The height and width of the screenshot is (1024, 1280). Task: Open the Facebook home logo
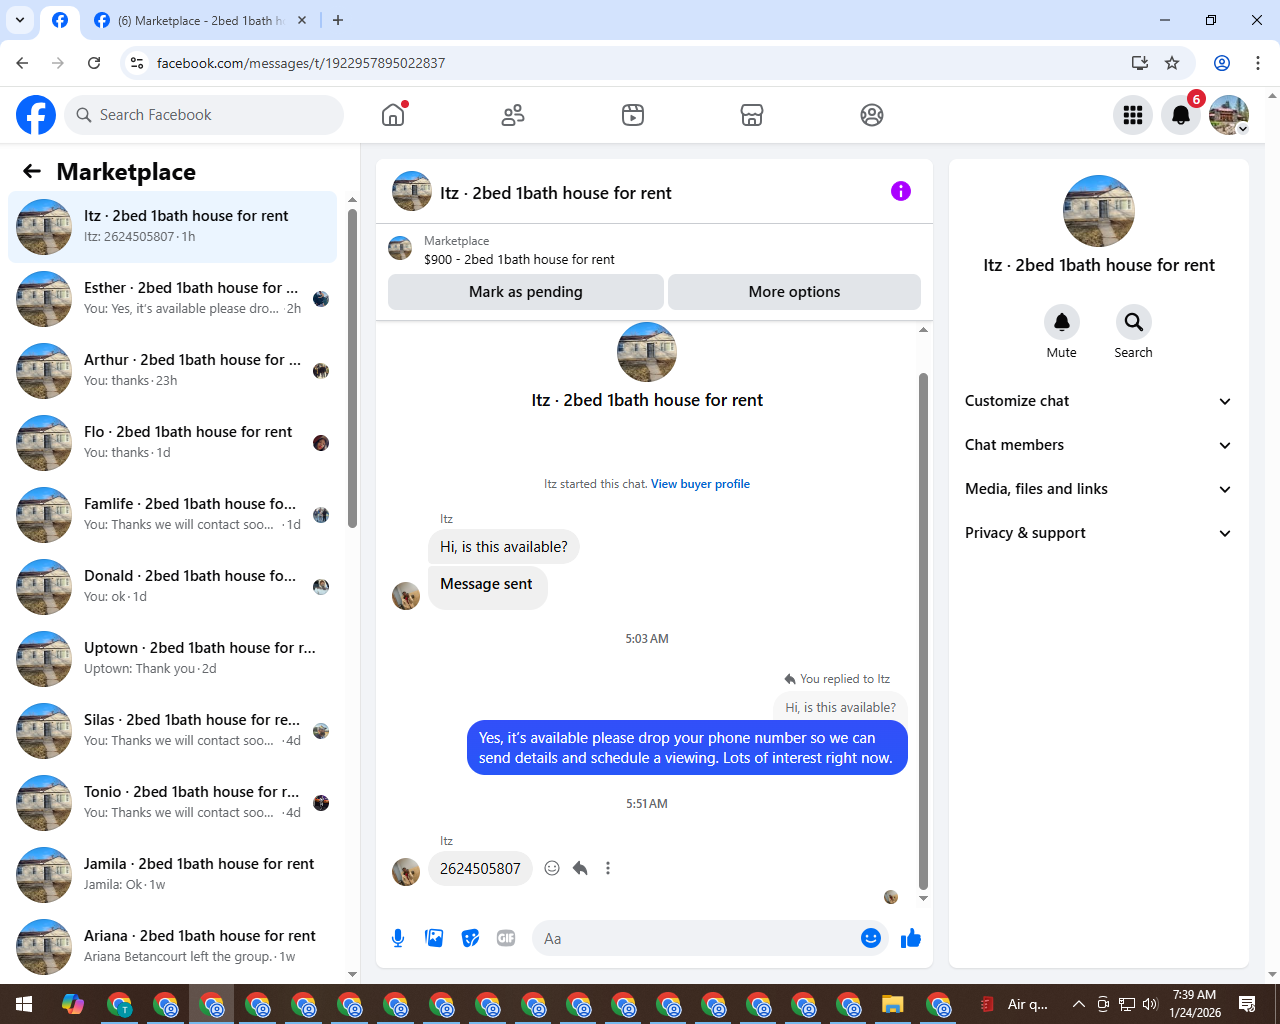[36, 115]
